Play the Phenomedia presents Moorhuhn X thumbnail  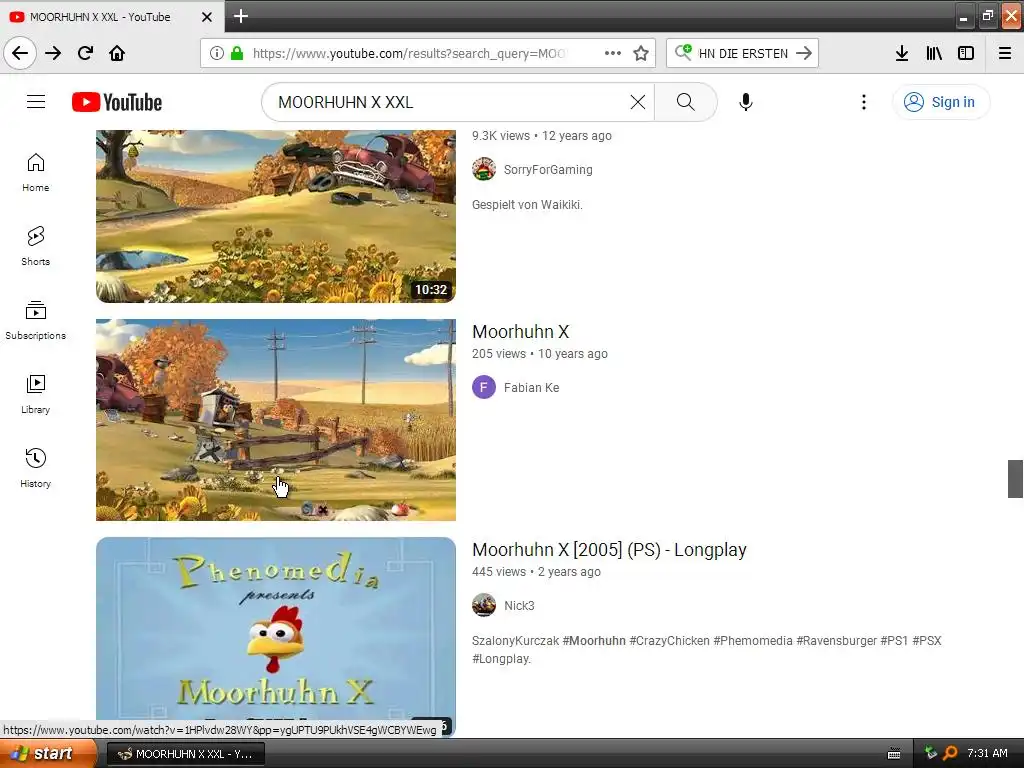click(x=276, y=637)
